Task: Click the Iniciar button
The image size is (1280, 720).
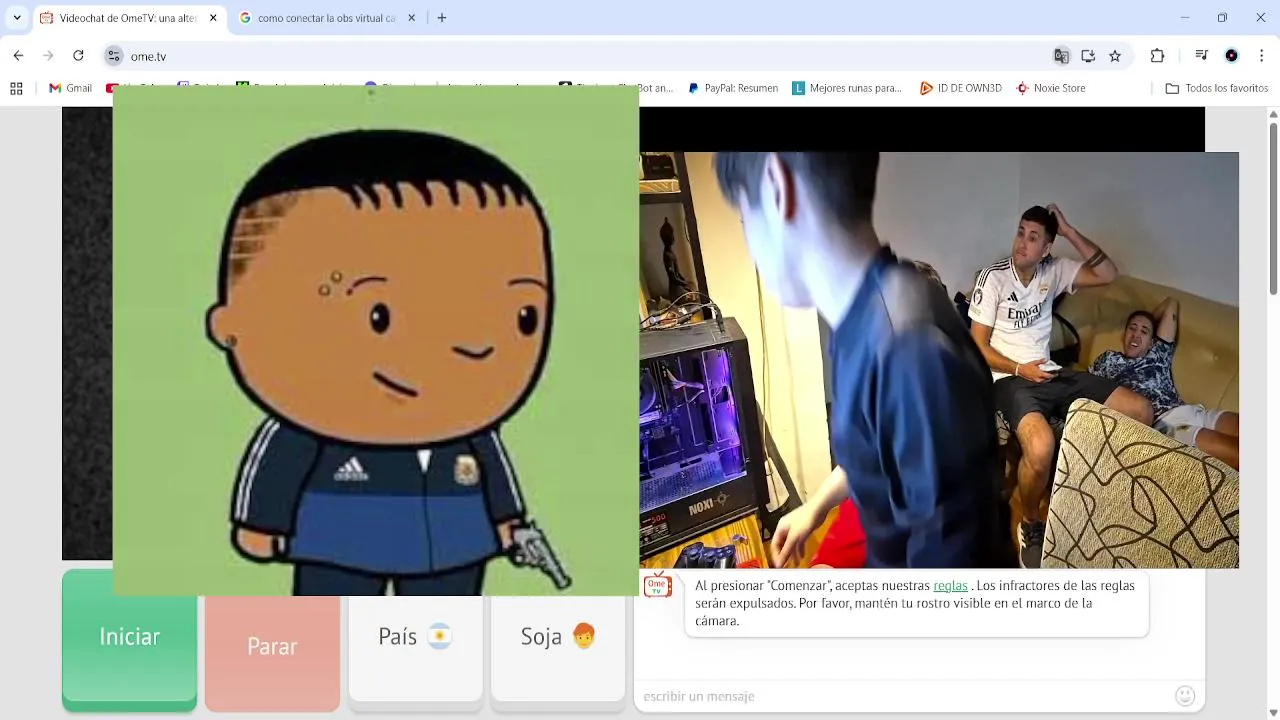Action: [x=129, y=640]
